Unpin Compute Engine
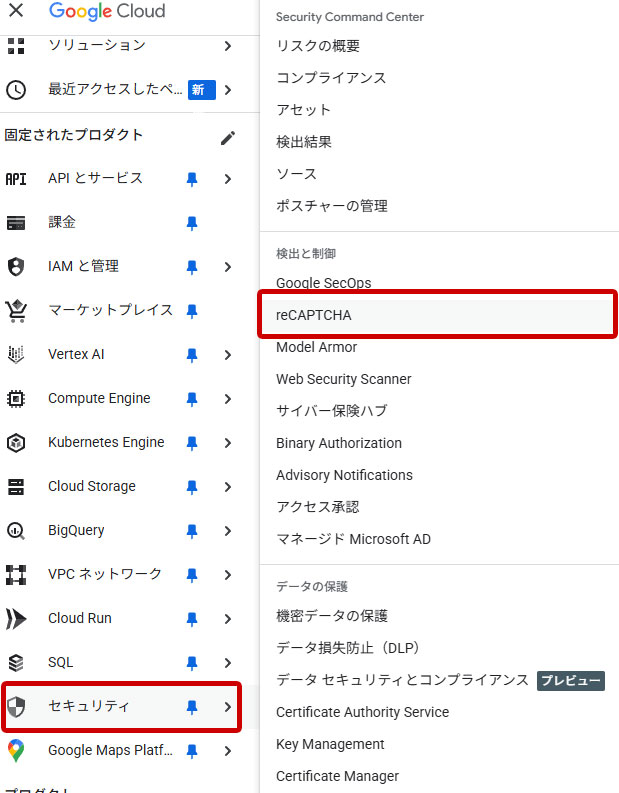This screenshot has width=619, height=793. pos(192,399)
